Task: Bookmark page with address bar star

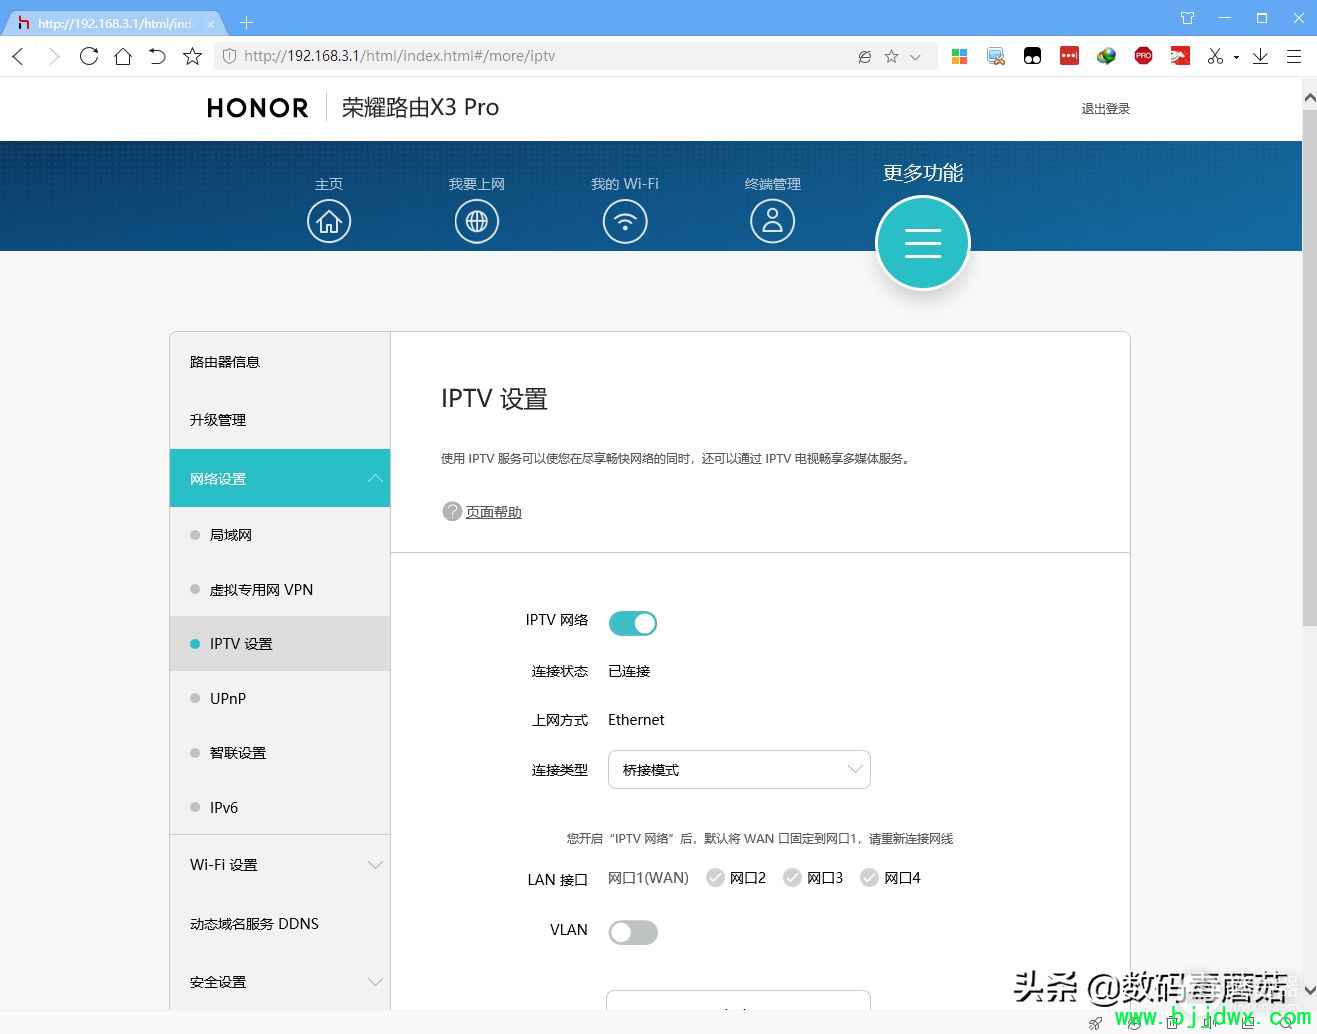Action: (x=891, y=56)
